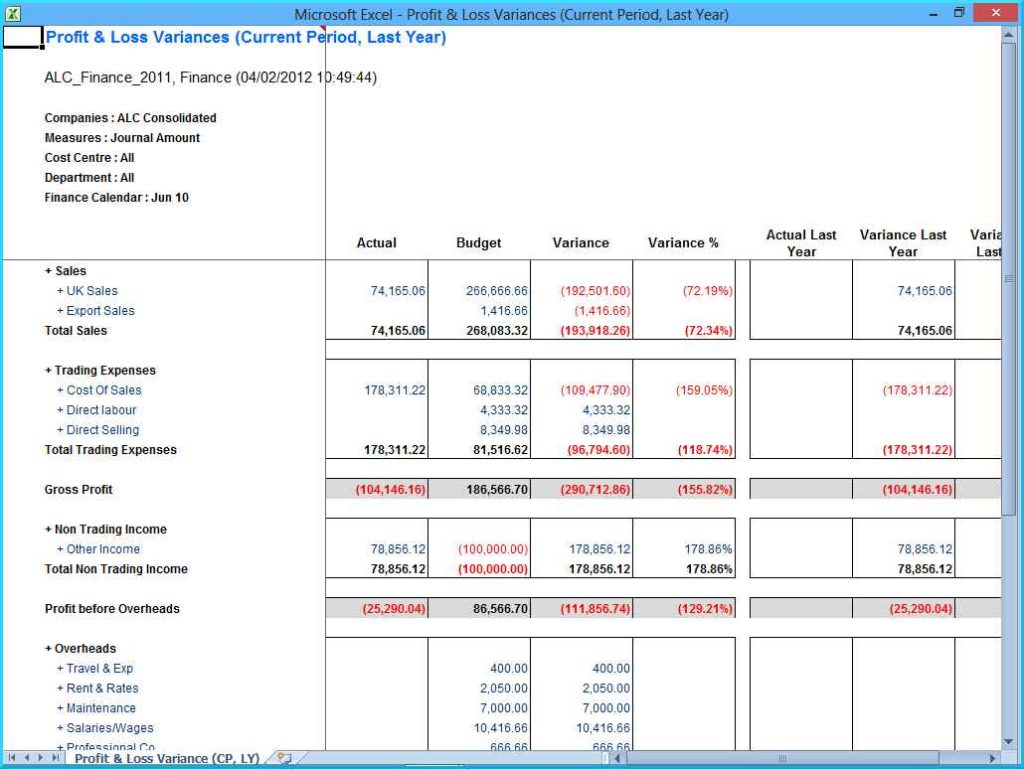The image size is (1024, 769).
Task: Expand the Other Income row
Action: [x=60, y=550]
